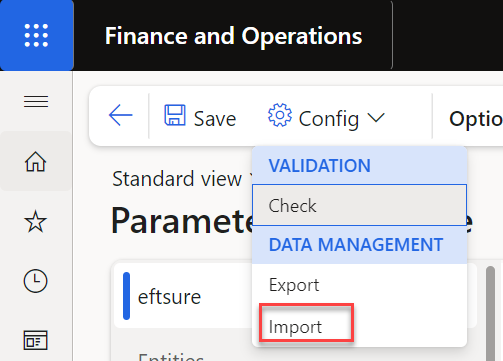Click the back arrow
The width and height of the screenshot is (503, 361).
120,115
